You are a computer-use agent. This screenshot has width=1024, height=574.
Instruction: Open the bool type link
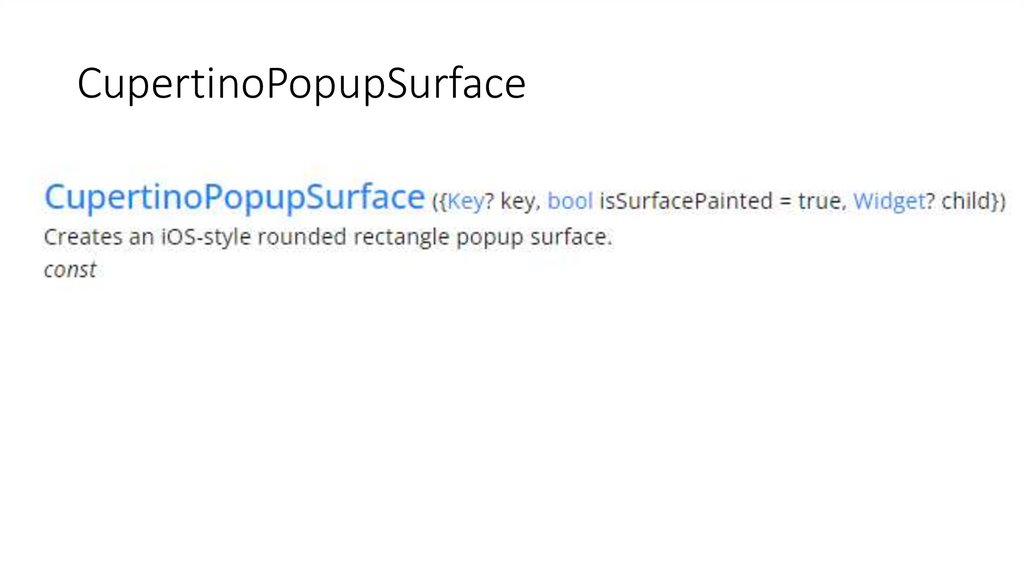[x=570, y=202]
